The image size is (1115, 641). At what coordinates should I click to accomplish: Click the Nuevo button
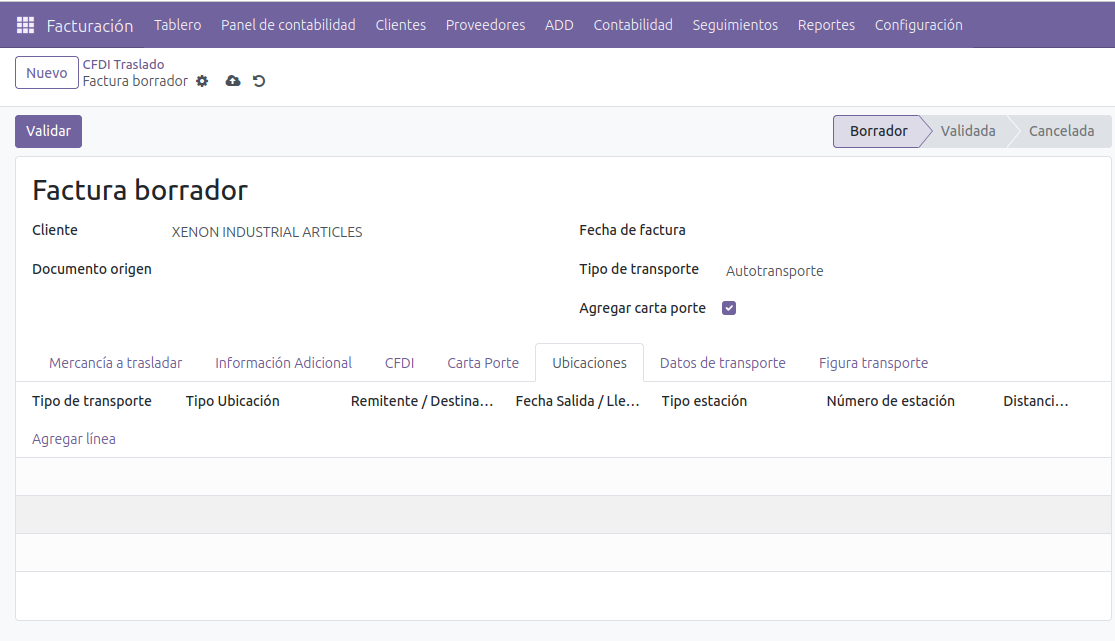[x=47, y=73]
